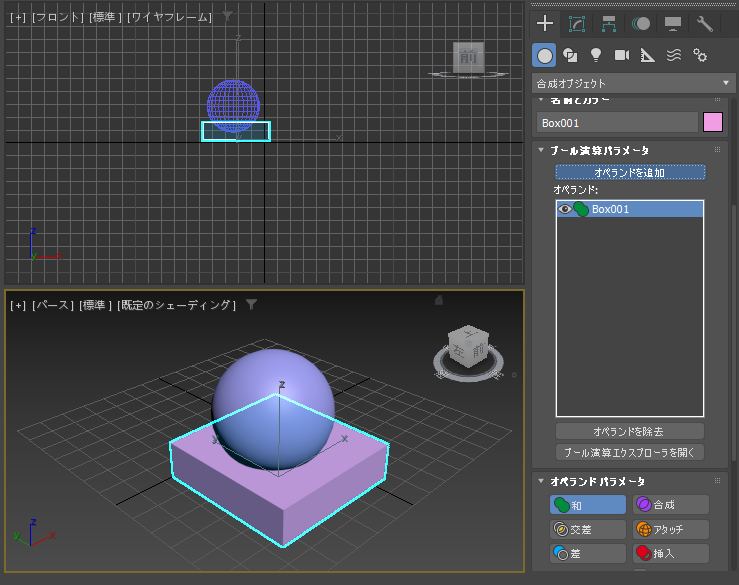The width and height of the screenshot is (739, 585).
Task: Select the 和 (union) operation
Action: click(x=588, y=505)
